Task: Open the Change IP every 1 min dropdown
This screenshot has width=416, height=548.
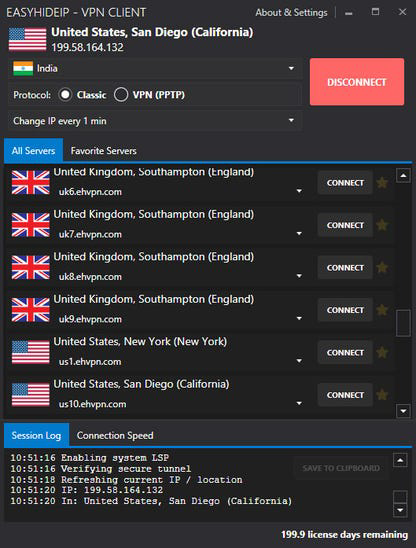Action: coord(155,121)
